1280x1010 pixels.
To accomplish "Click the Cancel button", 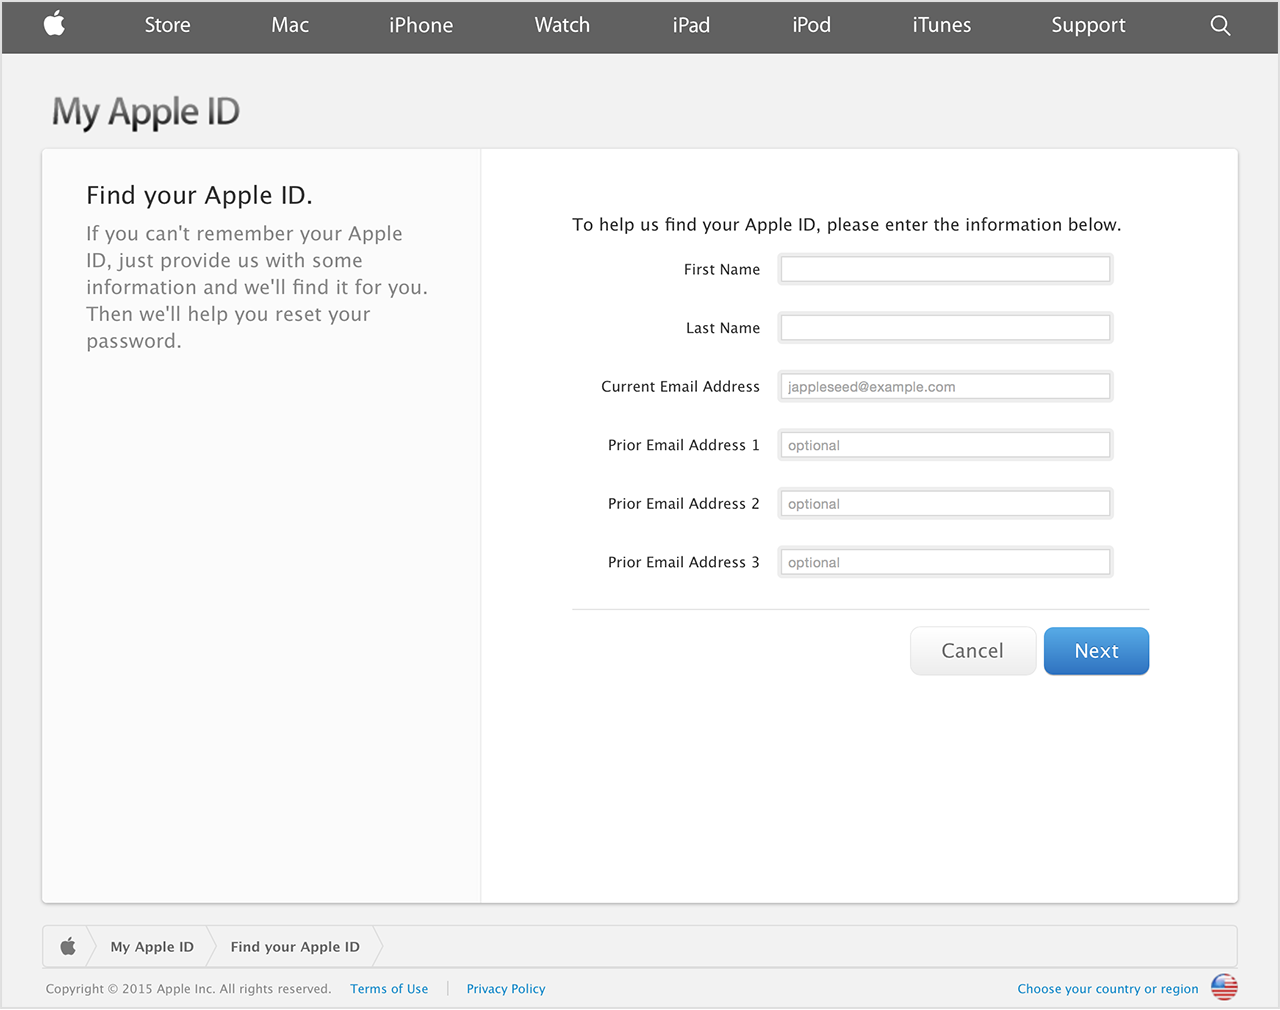I will (x=973, y=651).
